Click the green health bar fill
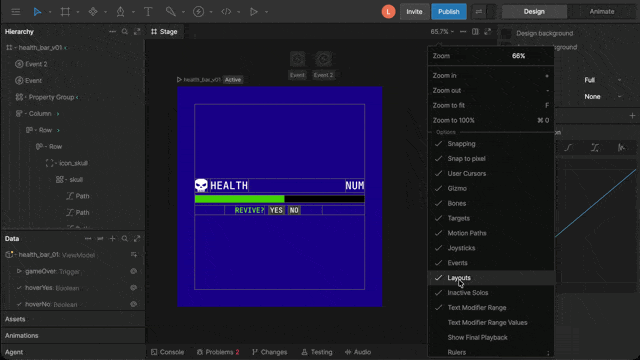The image size is (640, 360). pos(239,199)
